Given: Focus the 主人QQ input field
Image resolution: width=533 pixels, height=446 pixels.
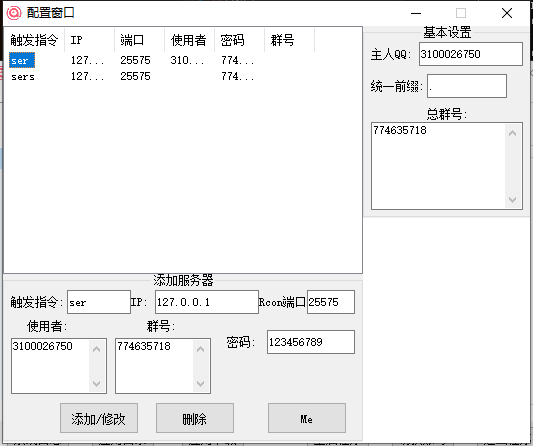Looking at the screenshot, I should pyautogui.click(x=471, y=54).
